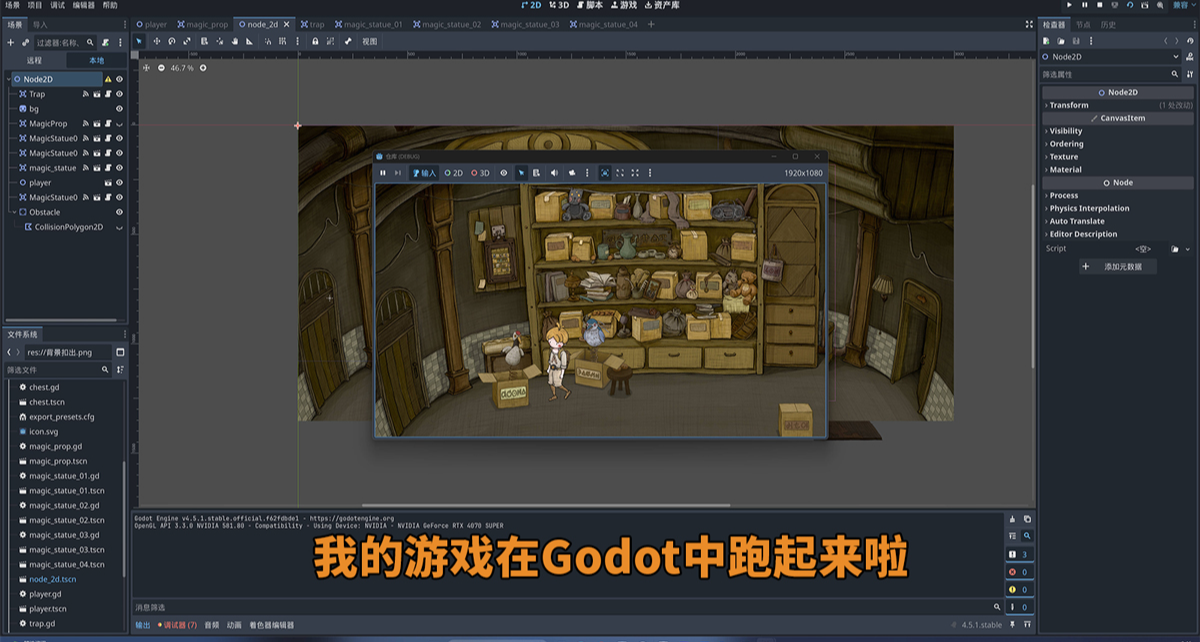Collapse the Node2D root in the scene tree

coord(8,78)
